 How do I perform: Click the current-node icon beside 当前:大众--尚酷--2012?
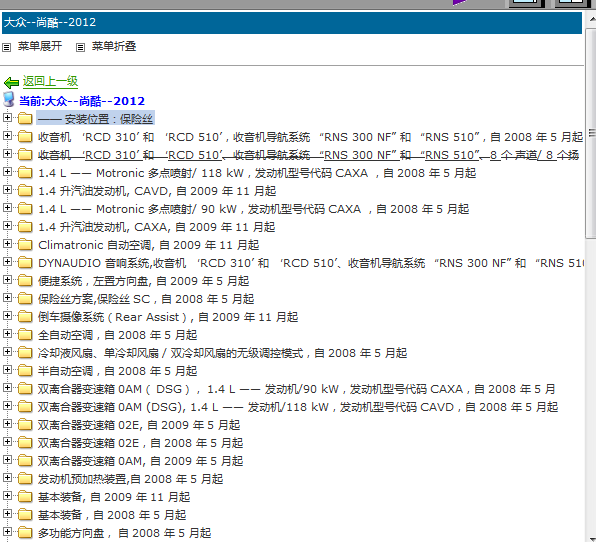9,100
